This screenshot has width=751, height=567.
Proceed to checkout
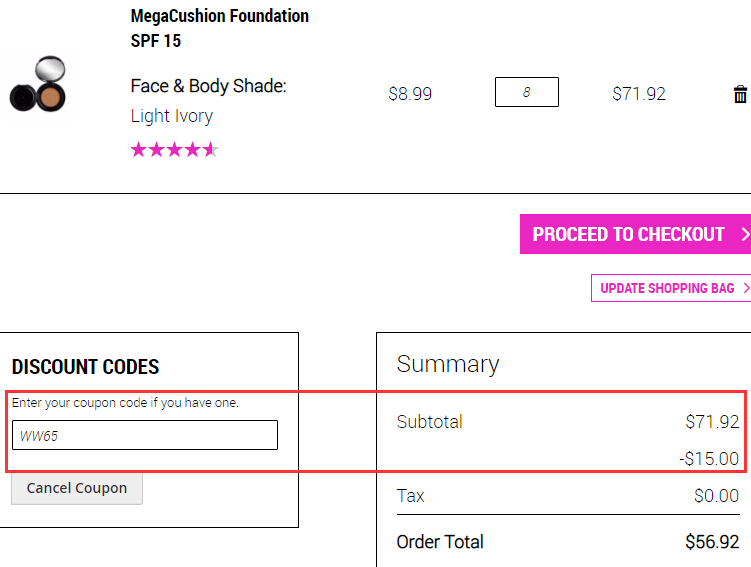[635, 234]
